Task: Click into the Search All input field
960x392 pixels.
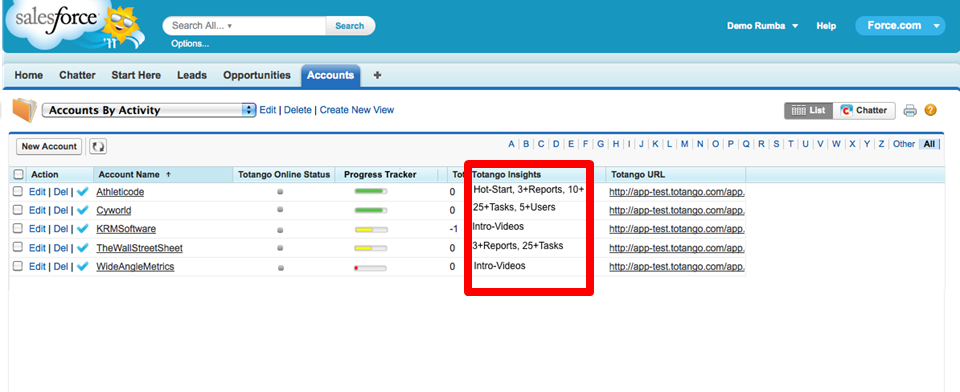Action: click(245, 26)
